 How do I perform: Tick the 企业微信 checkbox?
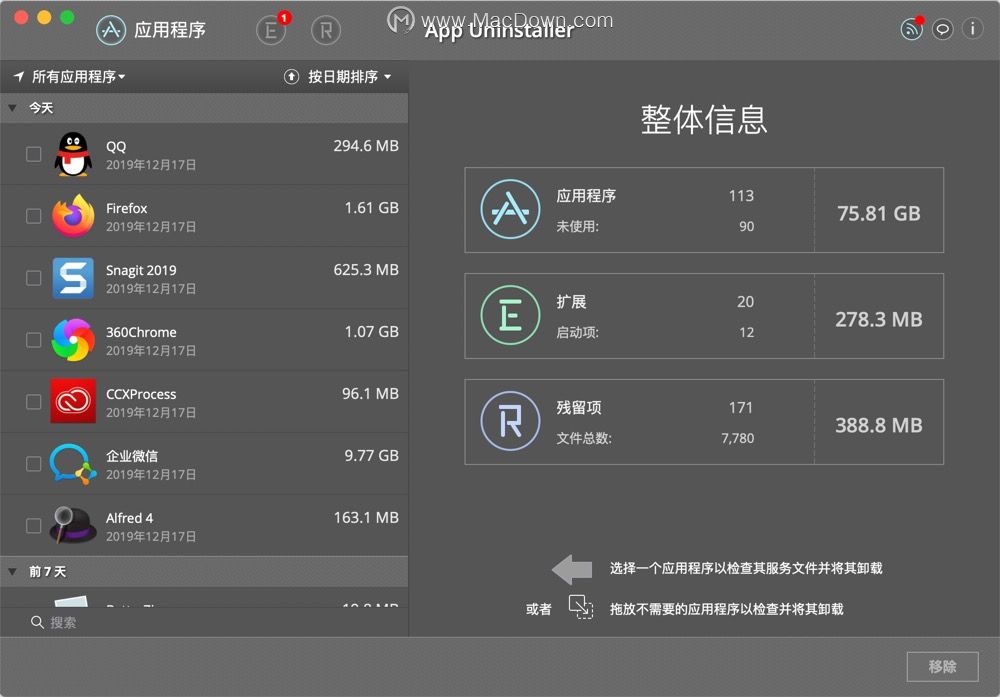coord(34,464)
